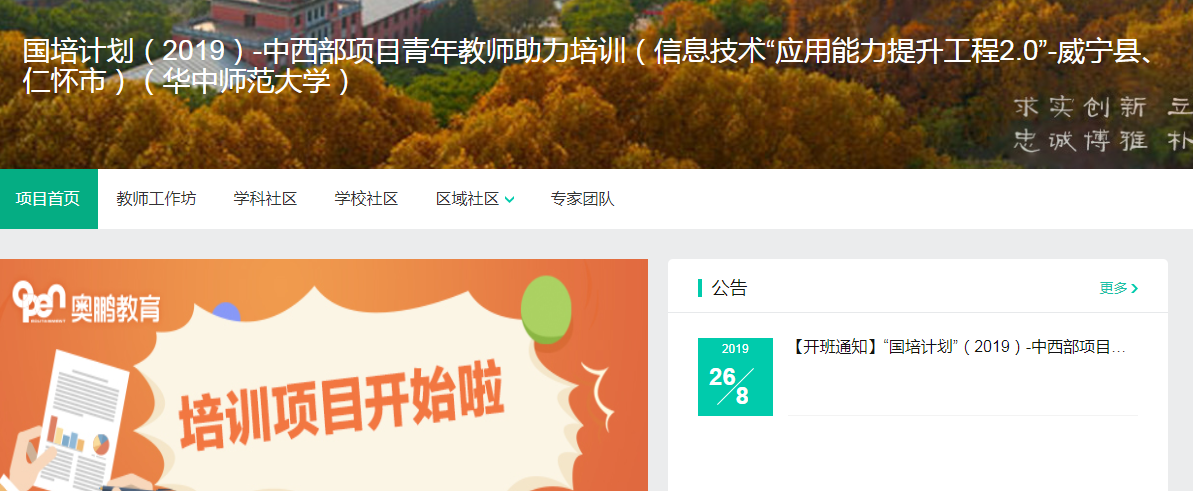
Task: Go to 教师工作坊 in navigation bar
Action: [156, 199]
